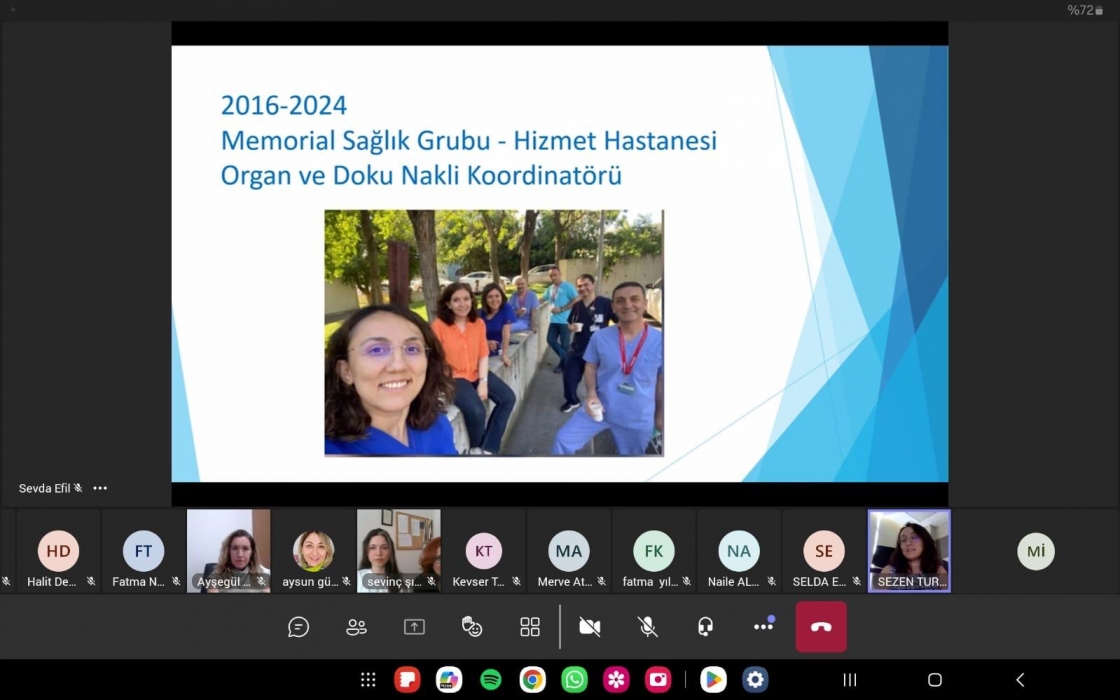Go to the Android home screen
1120x700 pixels.
click(x=935, y=679)
